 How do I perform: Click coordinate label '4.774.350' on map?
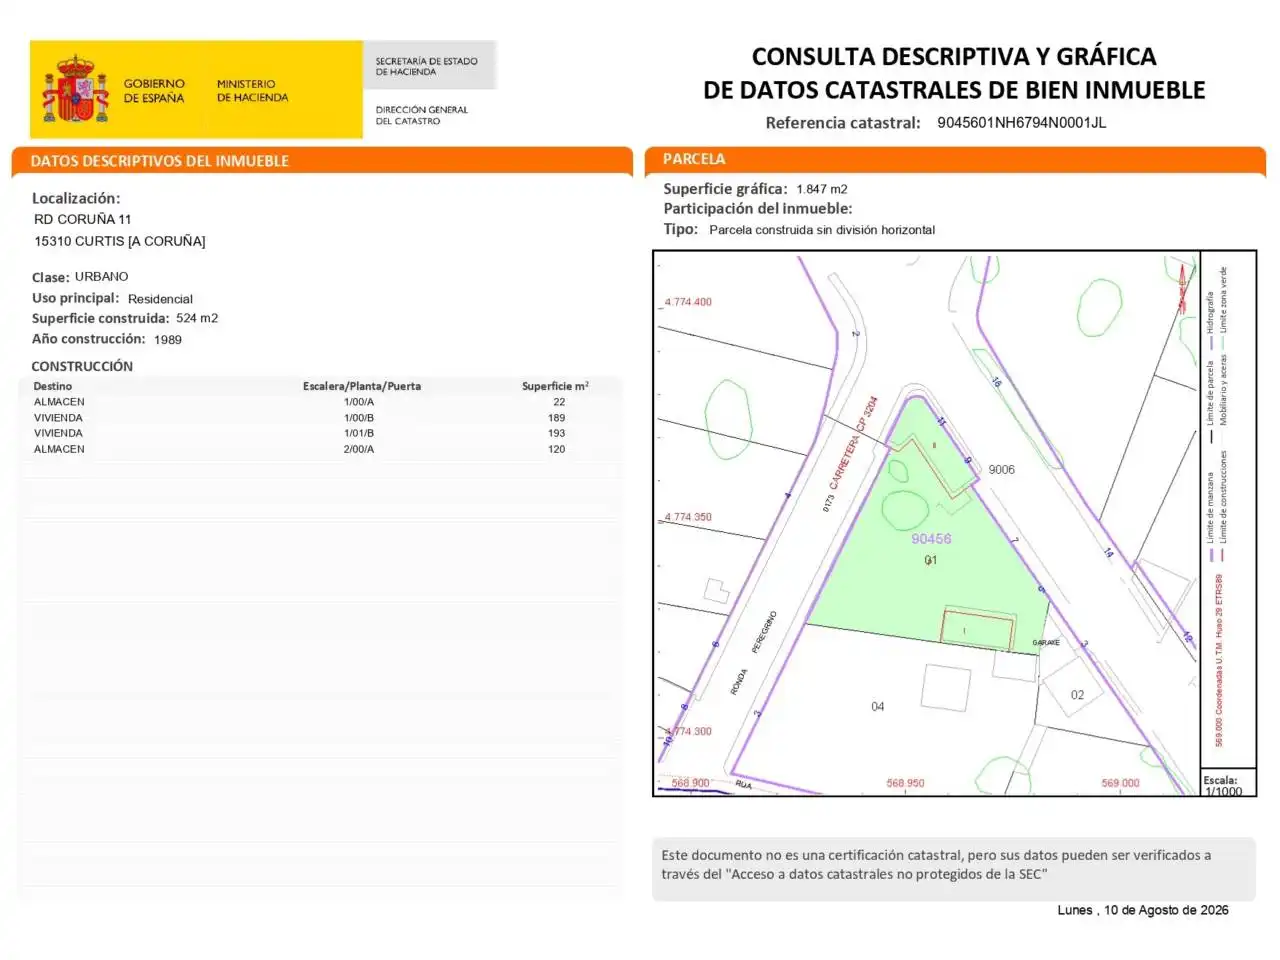tap(689, 518)
